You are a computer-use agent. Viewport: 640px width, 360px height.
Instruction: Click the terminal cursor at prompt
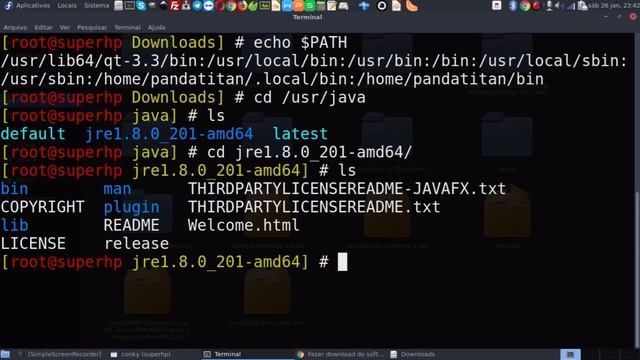point(342,262)
